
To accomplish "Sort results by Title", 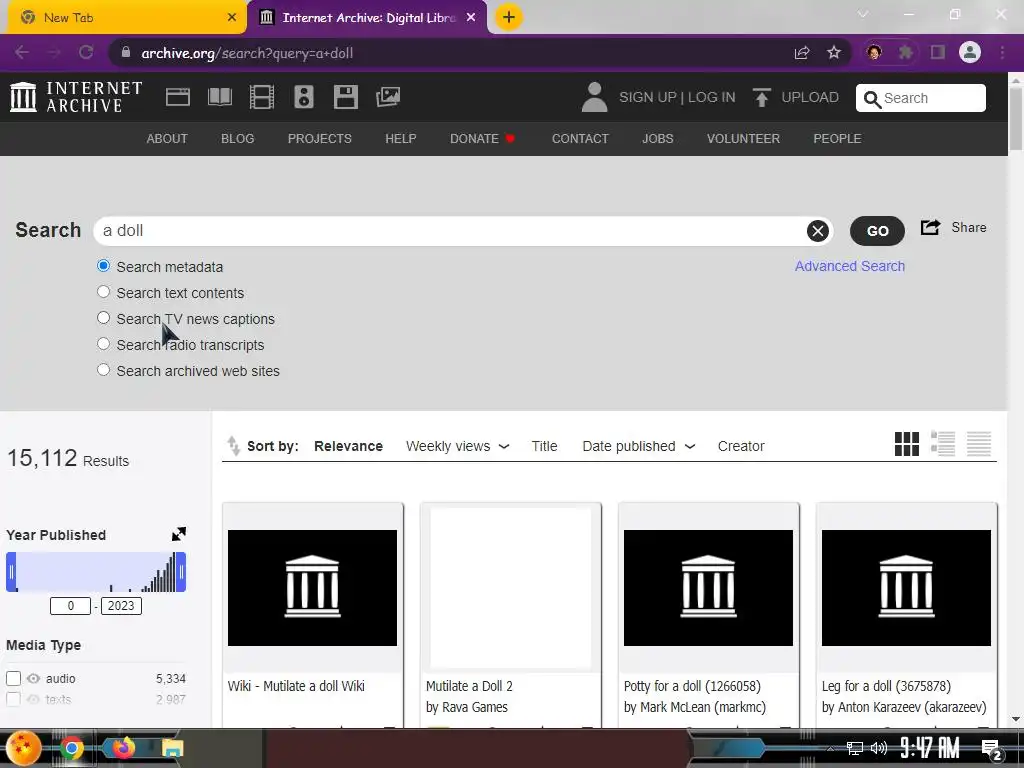I will [544, 446].
